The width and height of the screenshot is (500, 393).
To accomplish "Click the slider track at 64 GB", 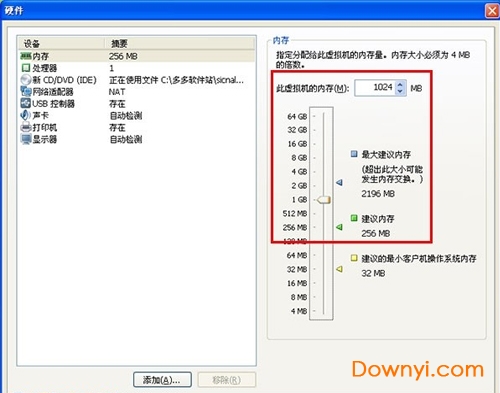I will (323, 116).
